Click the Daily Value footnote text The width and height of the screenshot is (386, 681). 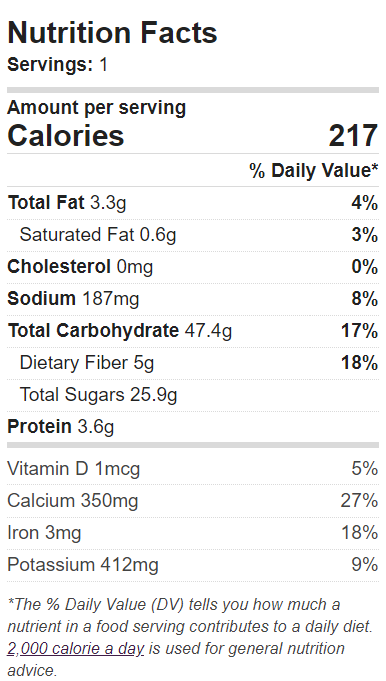190,638
